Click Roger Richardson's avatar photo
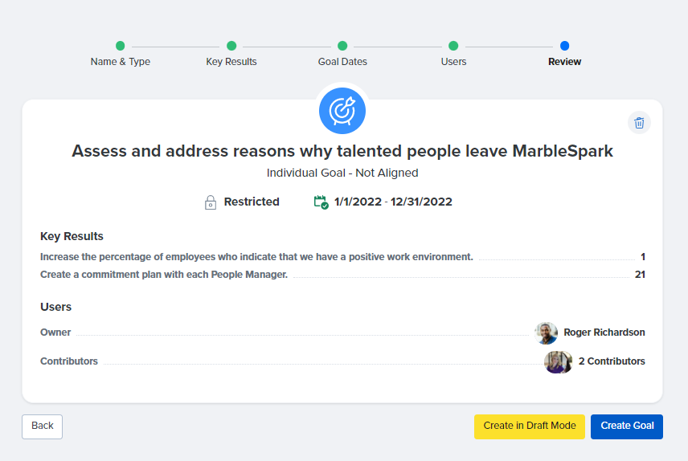This screenshot has height=461, width=688. 546,332
